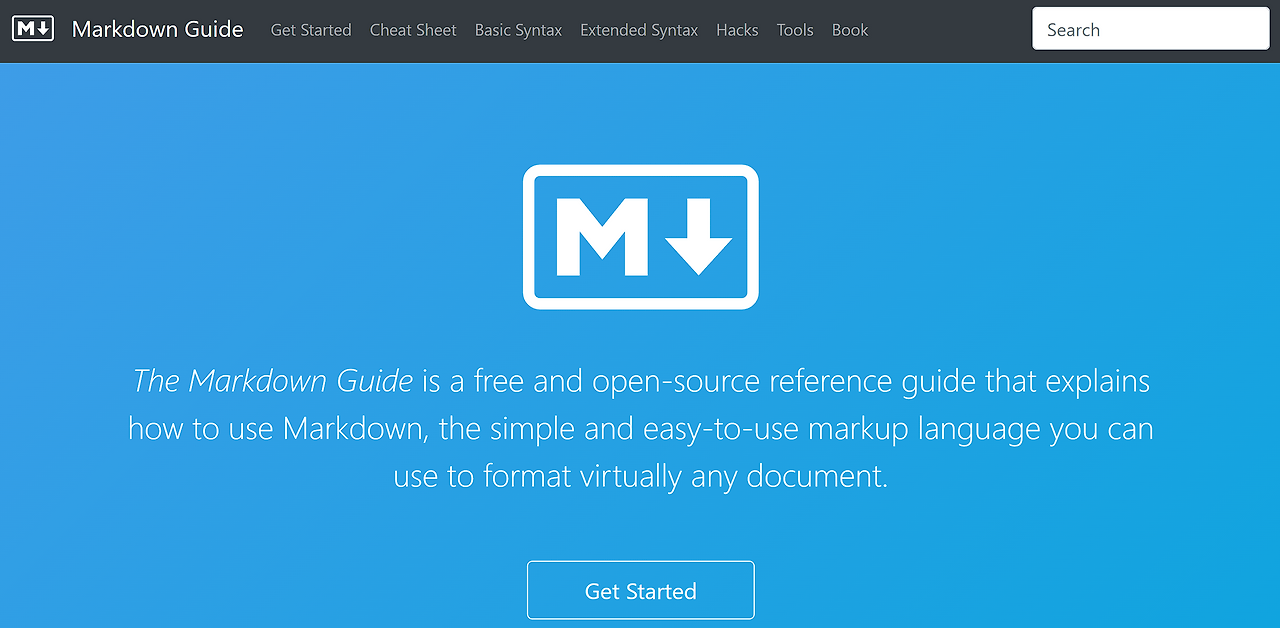Select the outlined Get Started call-to-action
This screenshot has width=1280, height=628.
pyautogui.click(x=640, y=590)
